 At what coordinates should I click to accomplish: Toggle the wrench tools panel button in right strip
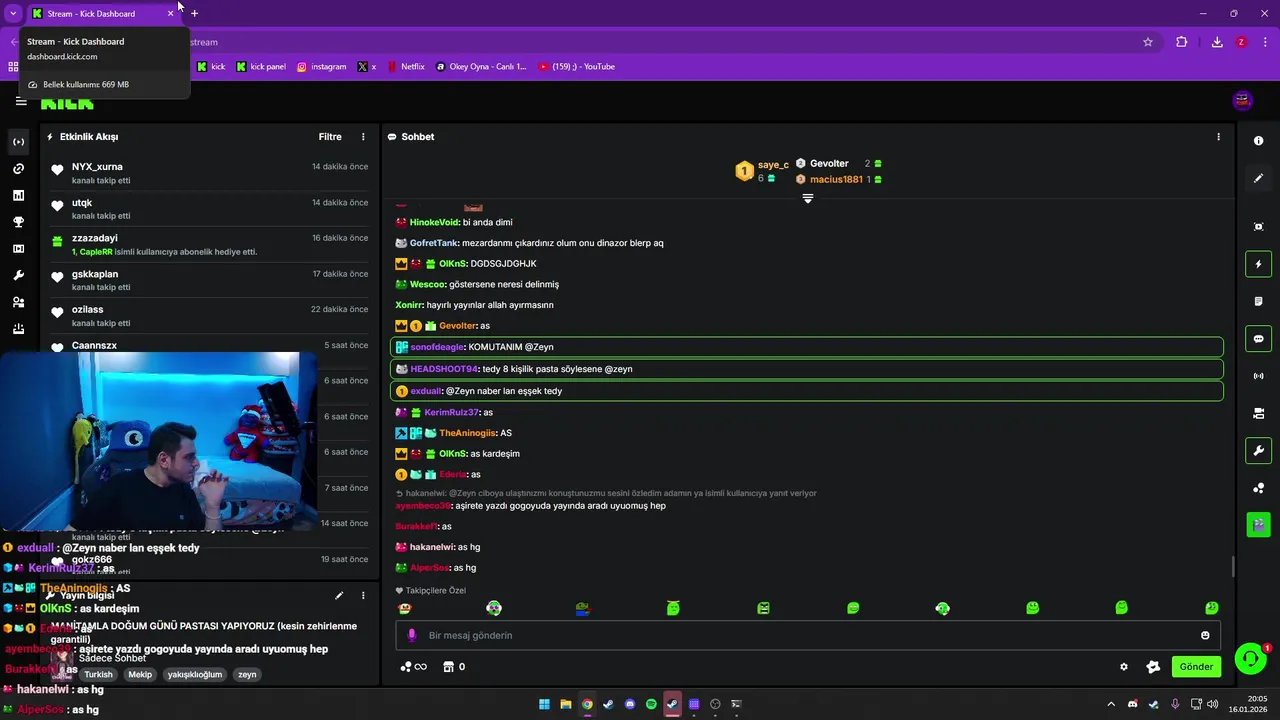1258,450
